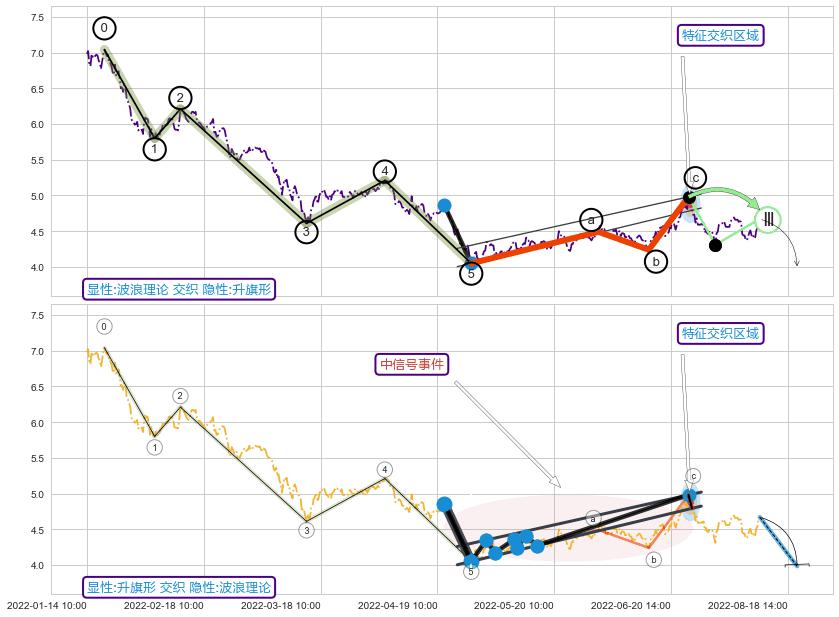
Task: Click the green circled III projection marker
Action: (x=768, y=219)
